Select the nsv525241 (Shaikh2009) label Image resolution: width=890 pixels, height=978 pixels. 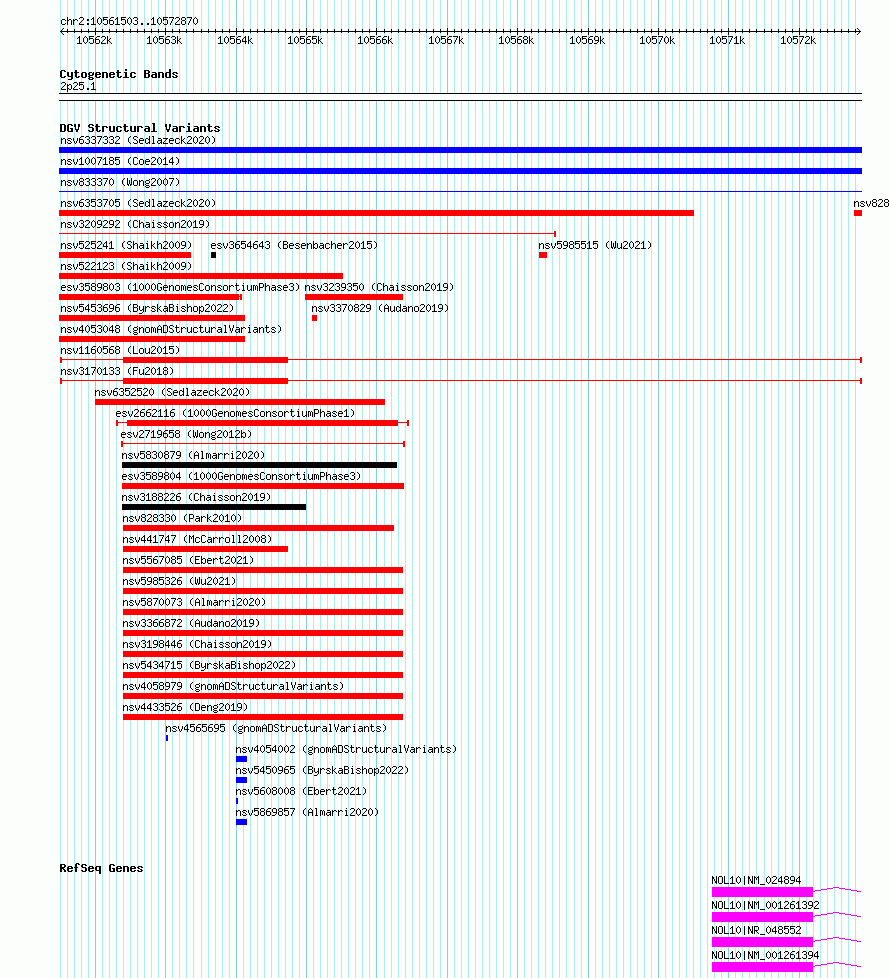[x=126, y=245]
